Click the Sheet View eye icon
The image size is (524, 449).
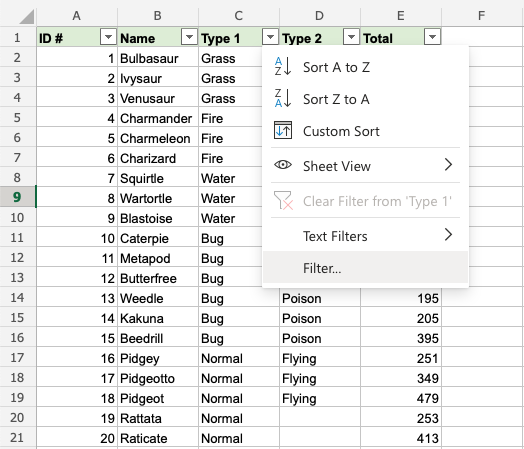coord(283,165)
